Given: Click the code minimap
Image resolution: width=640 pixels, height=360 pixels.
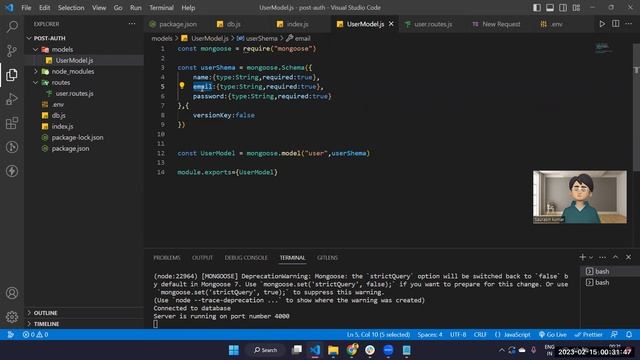Looking at the screenshot, I should (603, 48).
